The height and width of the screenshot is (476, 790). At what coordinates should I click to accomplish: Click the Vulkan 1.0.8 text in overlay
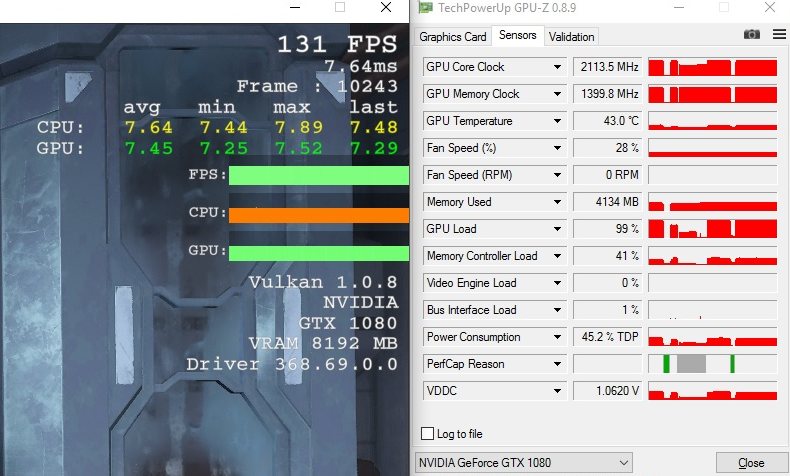tap(323, 283)
